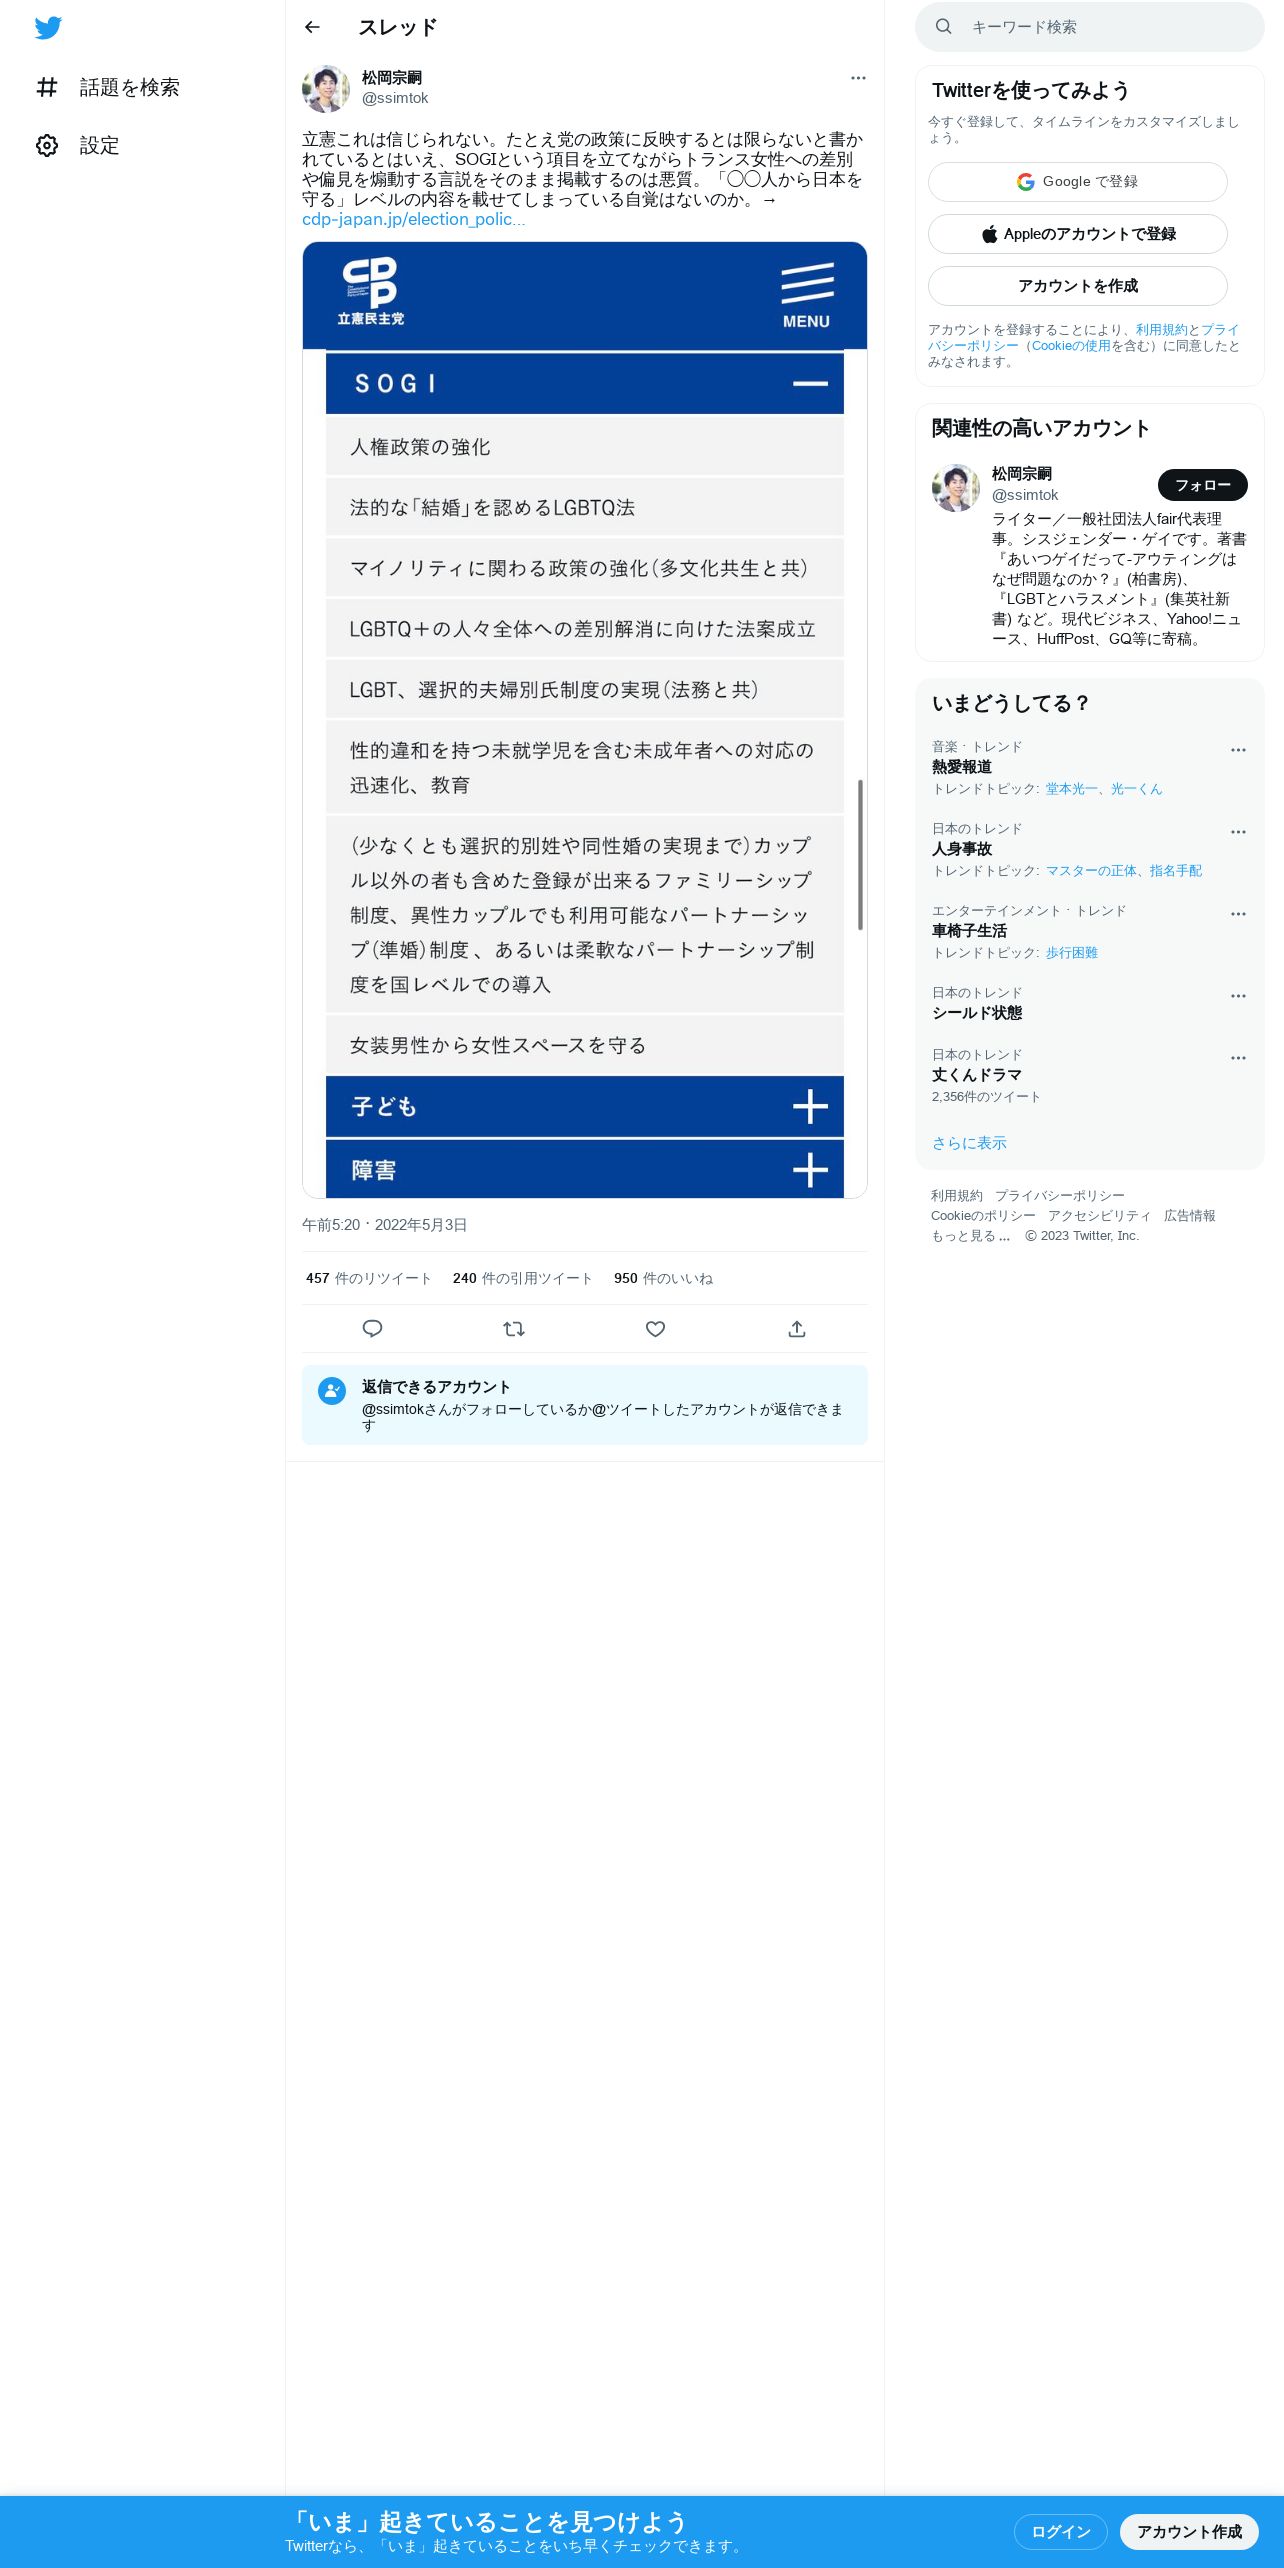Click the back arrow beside スレッド
1284x2568 pixels.
click(312, 27)
